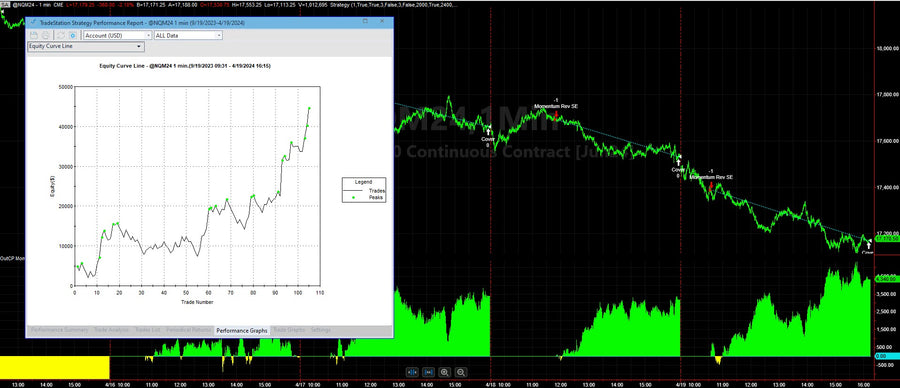Click the zoom in magnifier on chart
This screenshot has width=900, height=388.
445,372
